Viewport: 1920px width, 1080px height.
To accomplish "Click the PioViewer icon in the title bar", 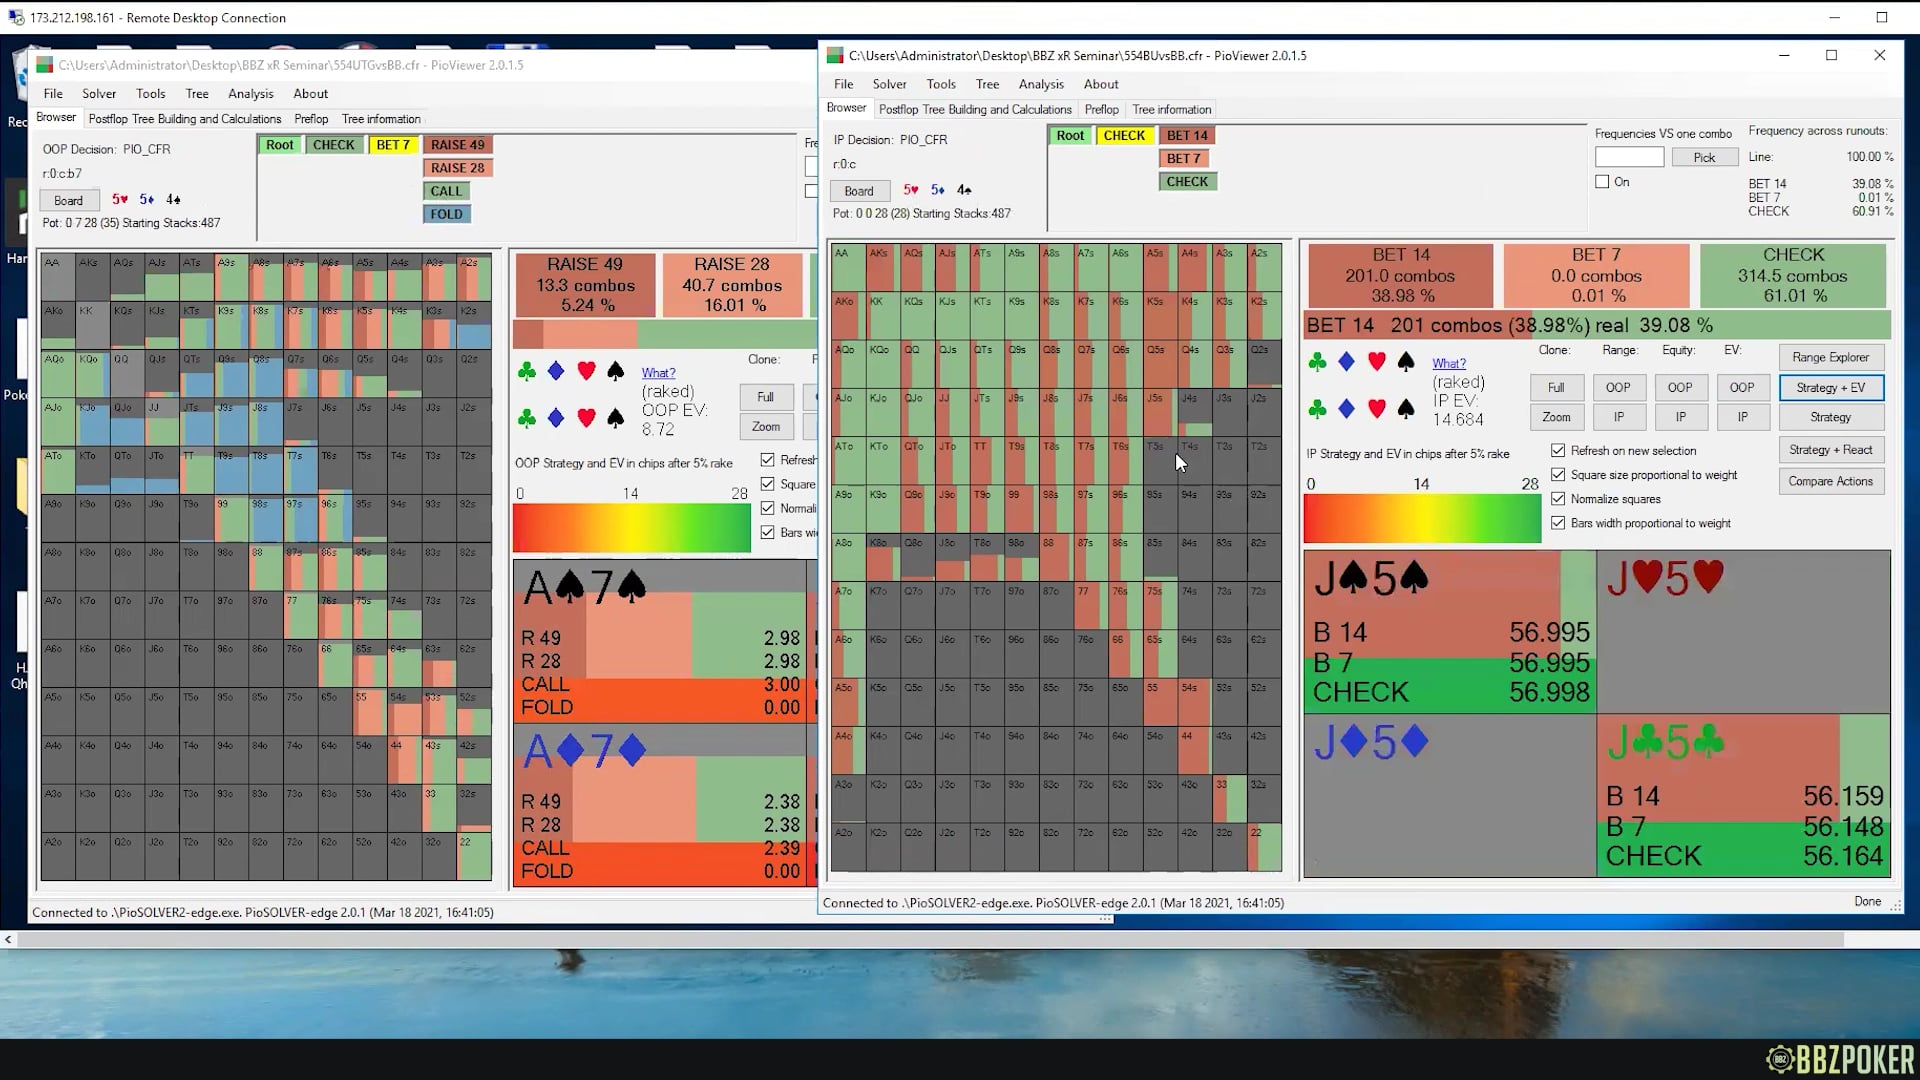I will click(832, 56).
